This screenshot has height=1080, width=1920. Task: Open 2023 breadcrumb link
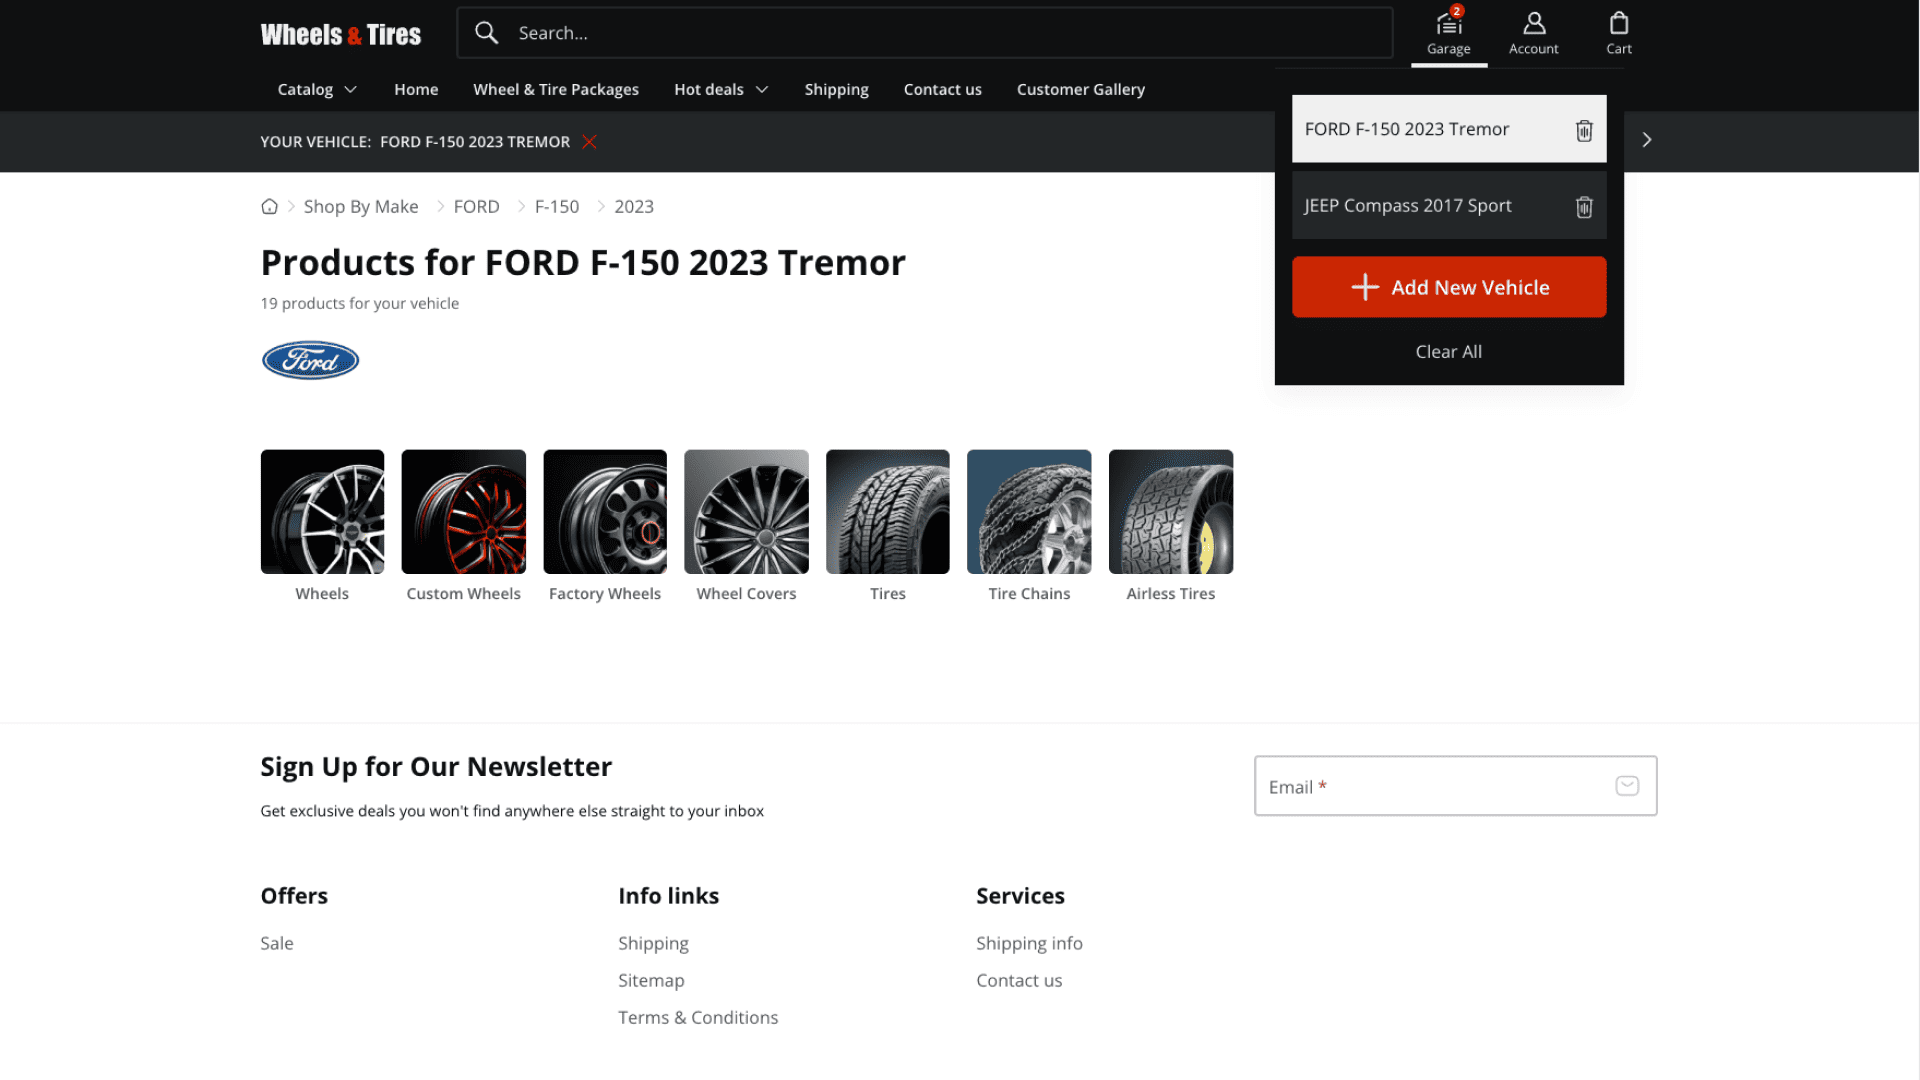(x=634, y=207)
